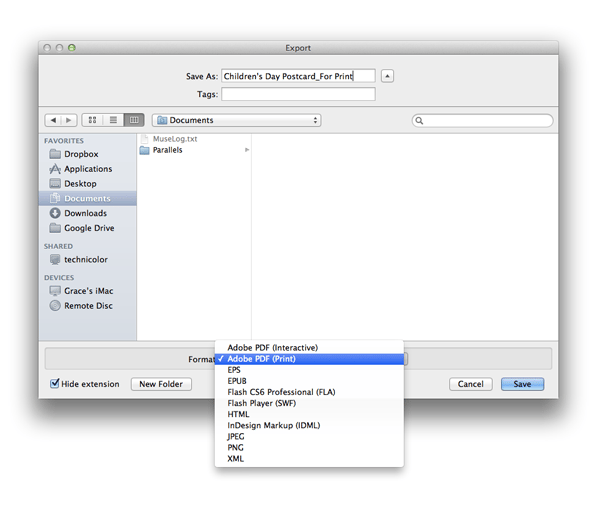The height and width of the screenshot is (505, 600).
Task: Select Remote Disc device
Action: (87, 306)
